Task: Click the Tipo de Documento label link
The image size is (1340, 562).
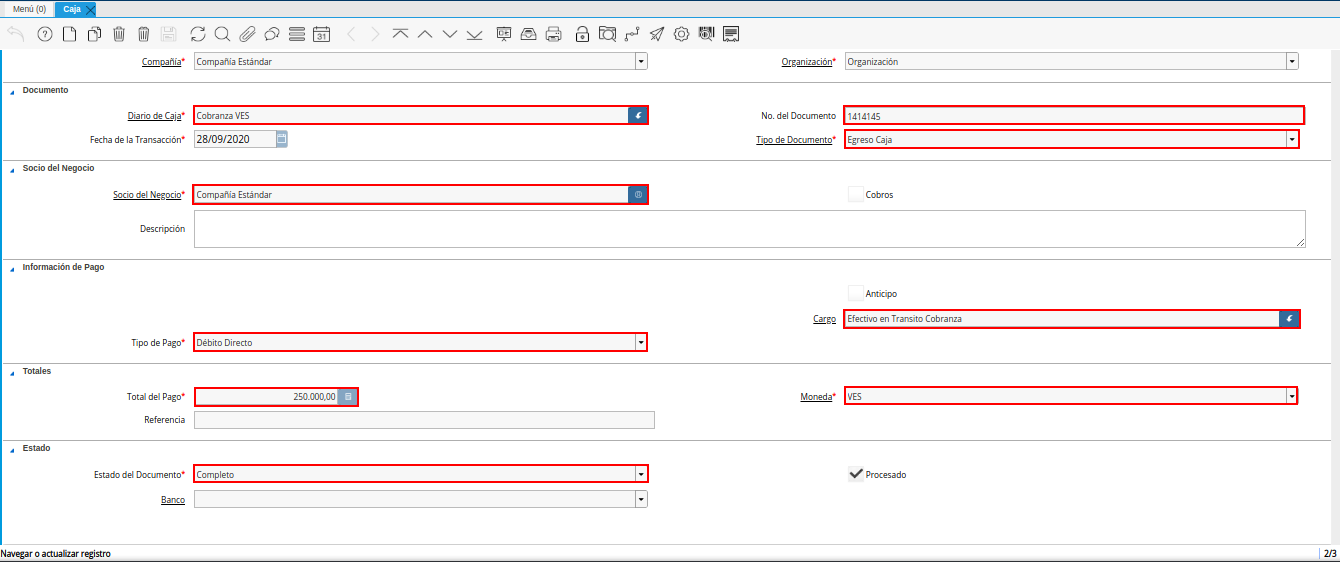Action: click(x=794, y=140)
